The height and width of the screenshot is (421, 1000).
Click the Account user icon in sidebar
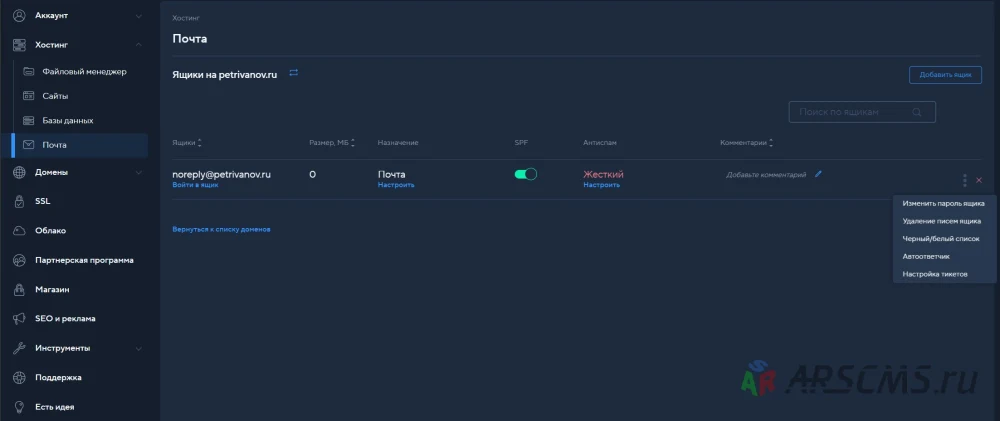pos(19,15)
